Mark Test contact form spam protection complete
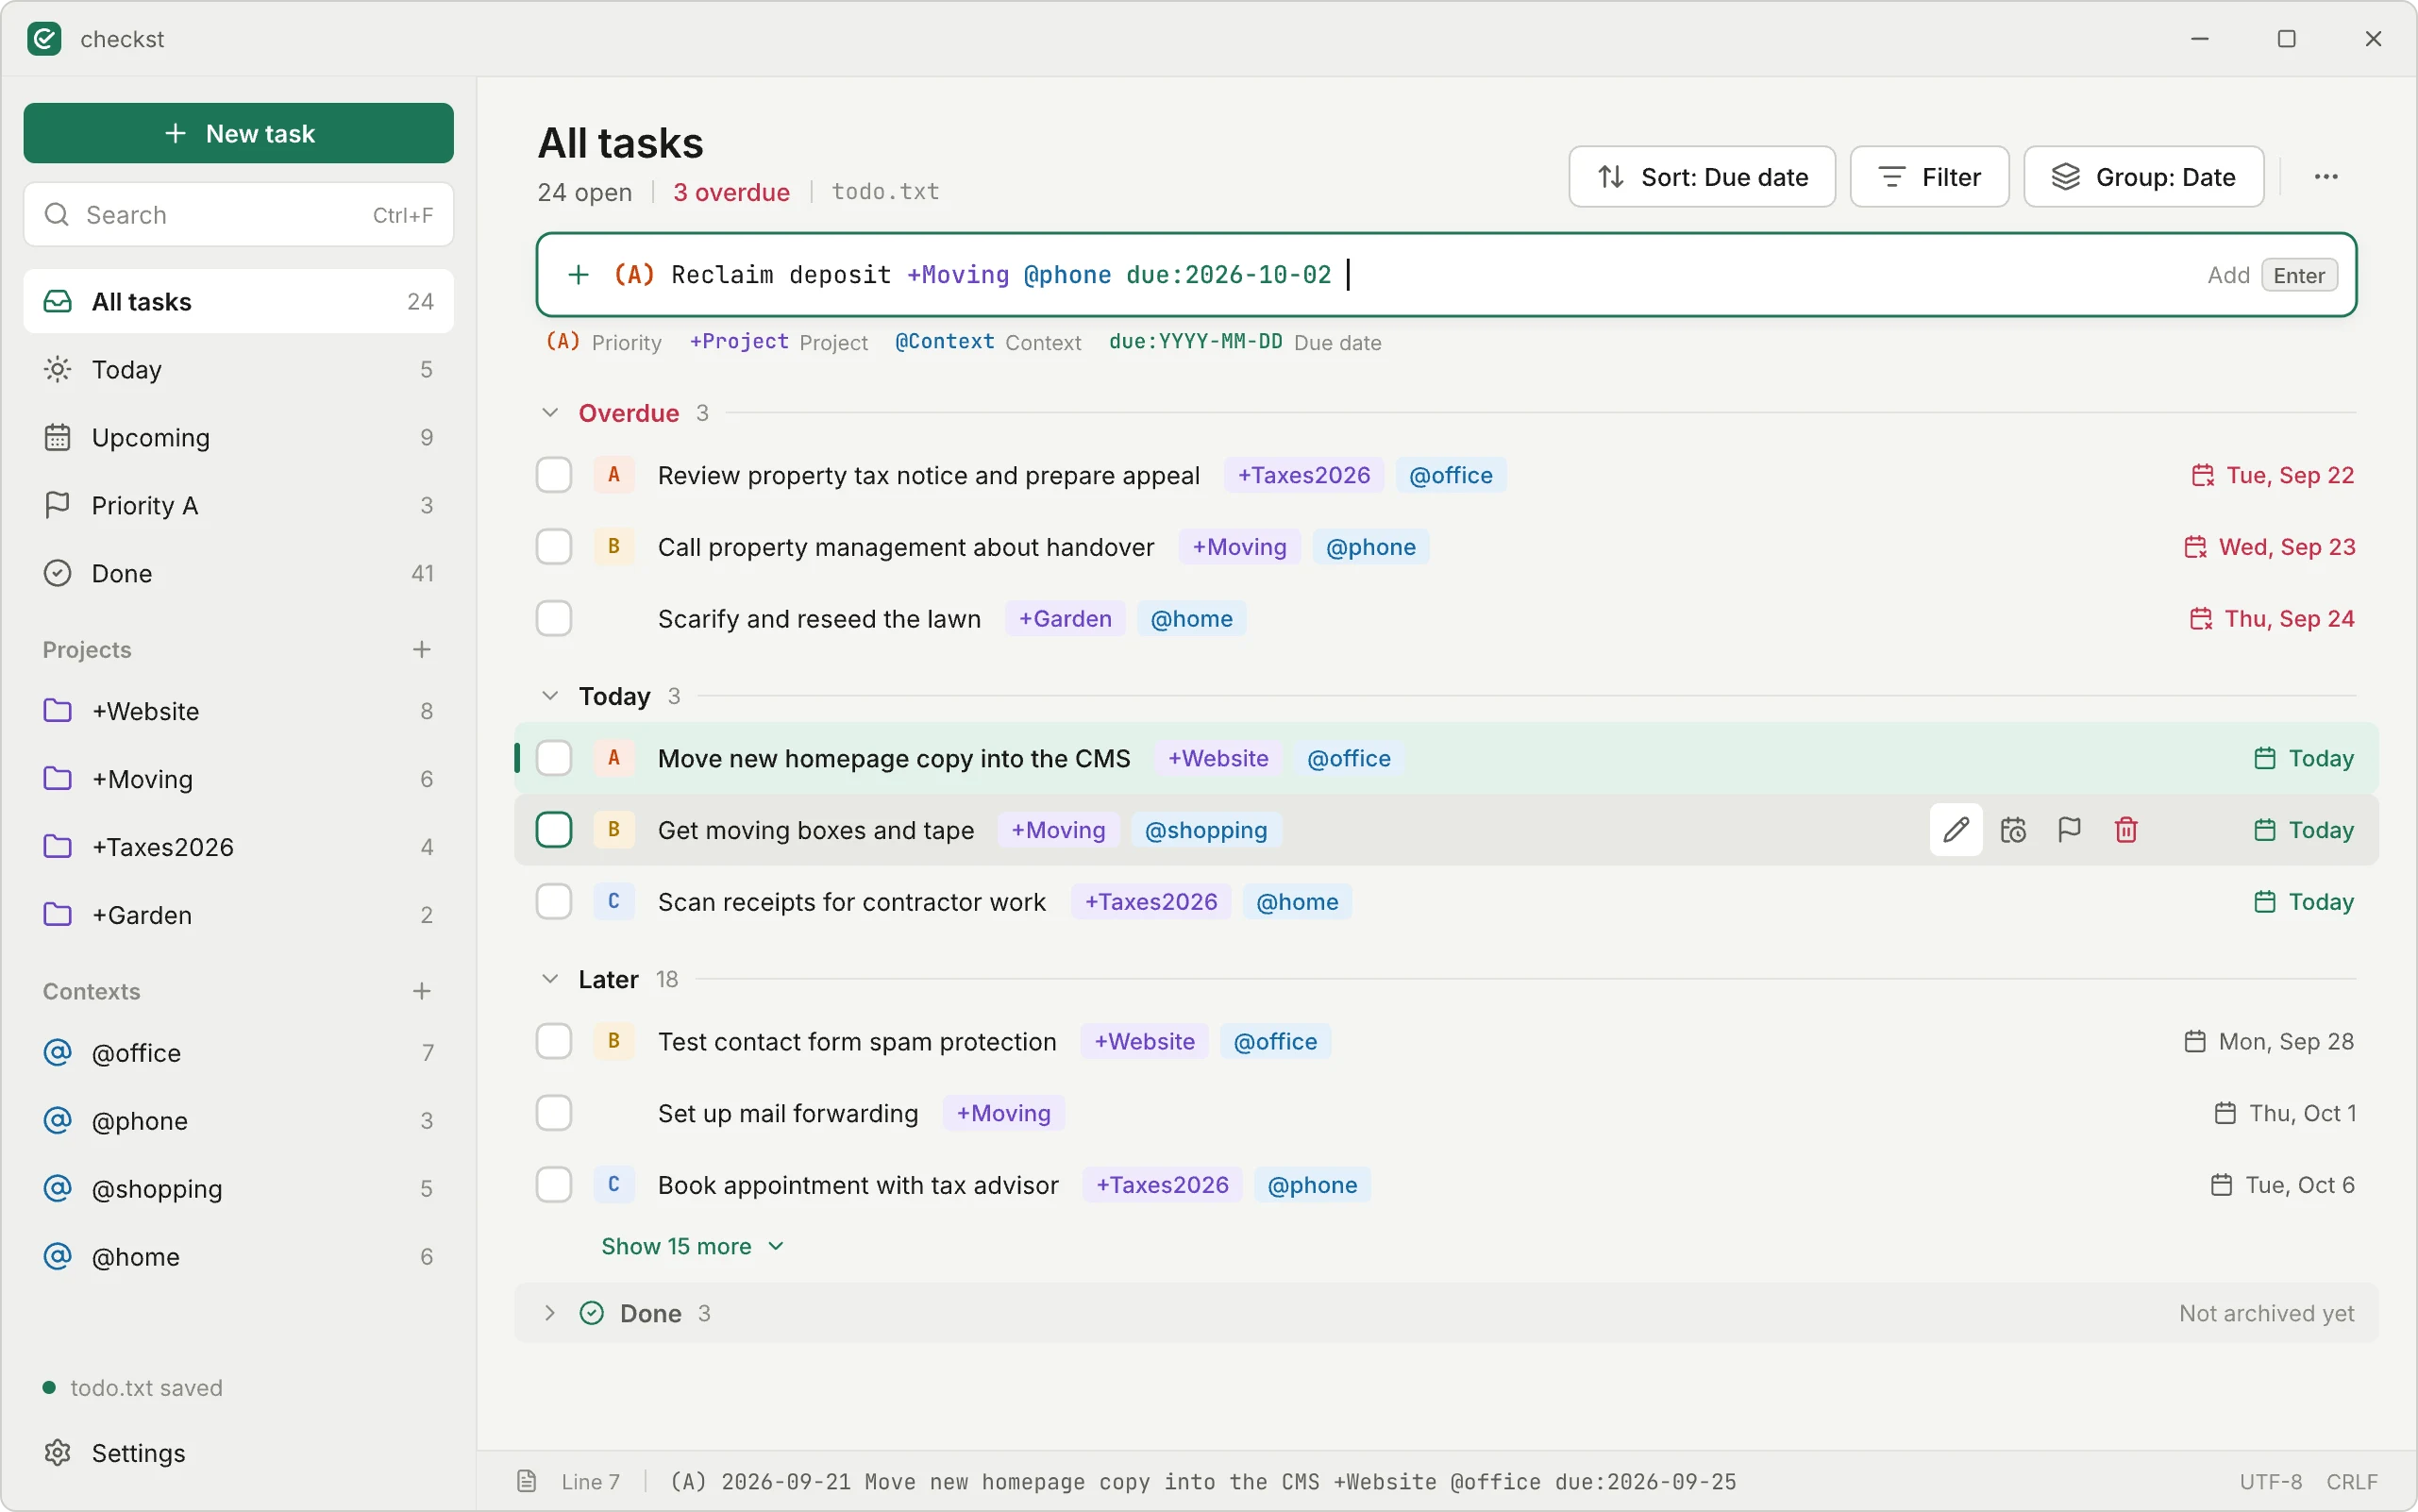This screenshot has height=1512, width=2418. (554, 1041)
